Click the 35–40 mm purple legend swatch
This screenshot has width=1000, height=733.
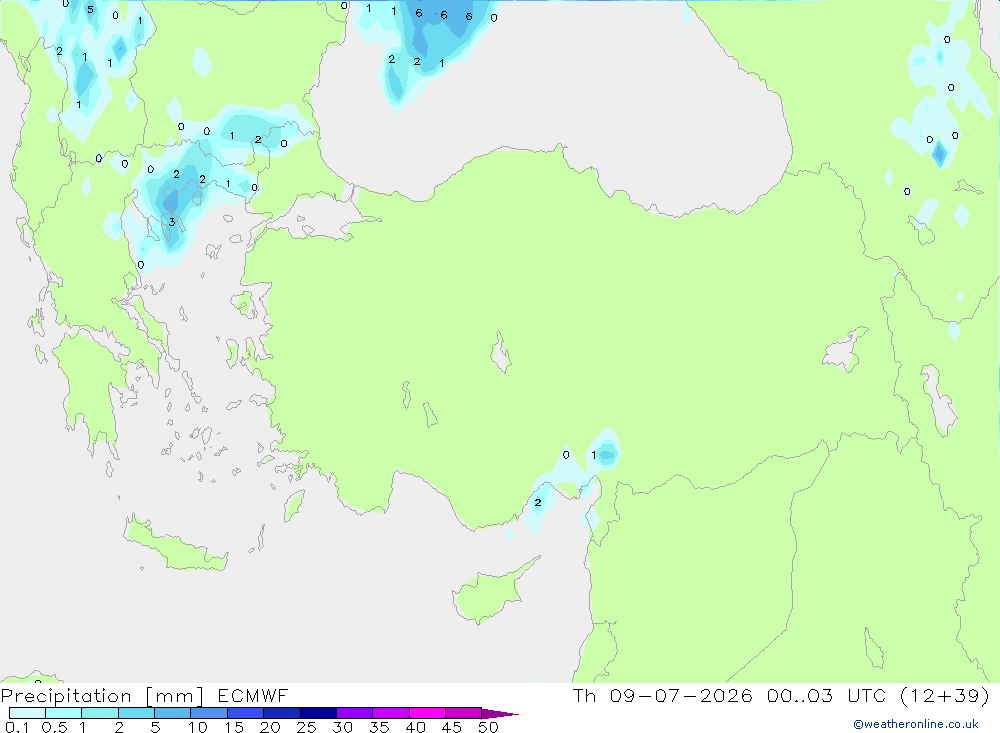391,713
